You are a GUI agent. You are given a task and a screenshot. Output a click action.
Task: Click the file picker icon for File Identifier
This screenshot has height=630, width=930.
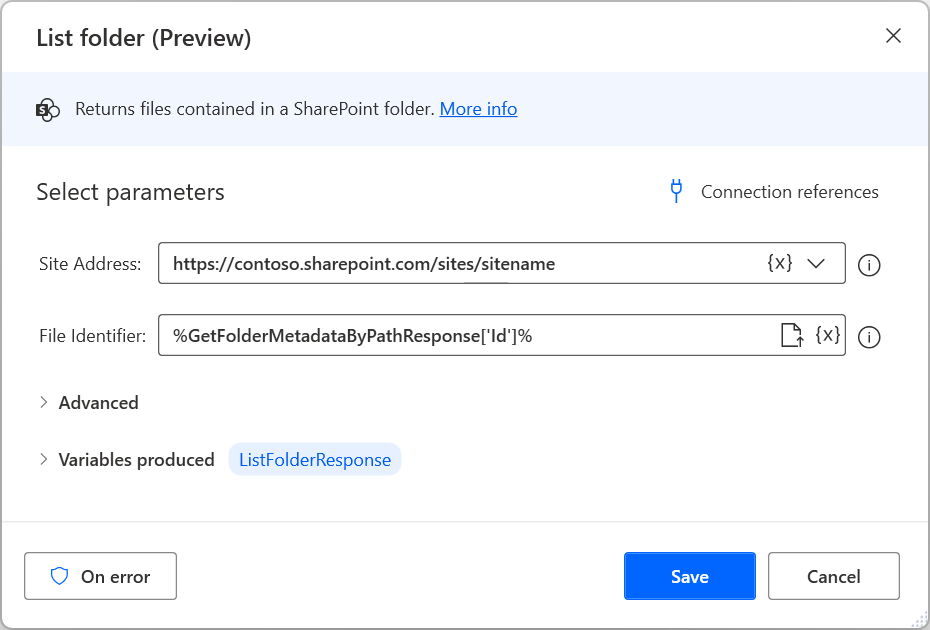click(792, 335)
